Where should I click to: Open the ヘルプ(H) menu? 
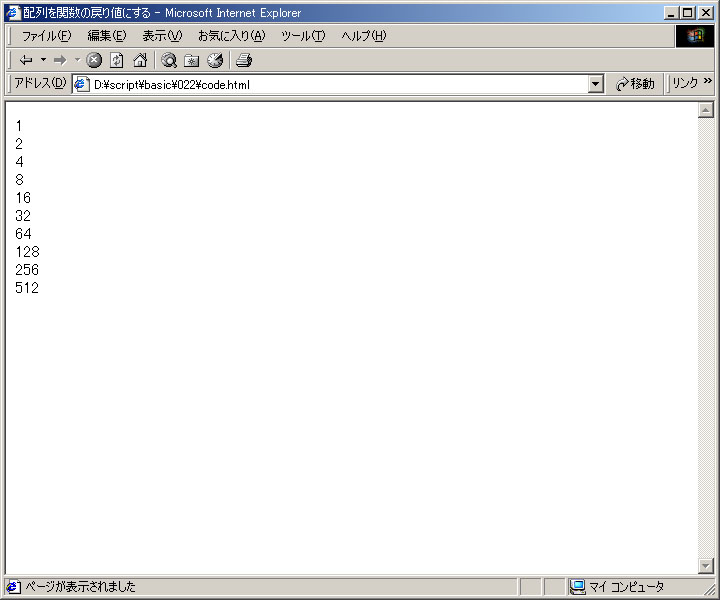pos(364,36)
